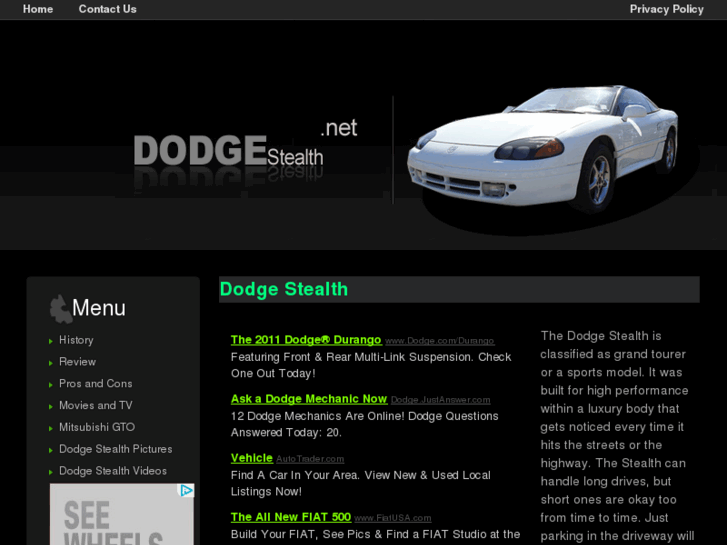Open History in the sidebar menu
This screenshot has width=727, height=545.
76,340
